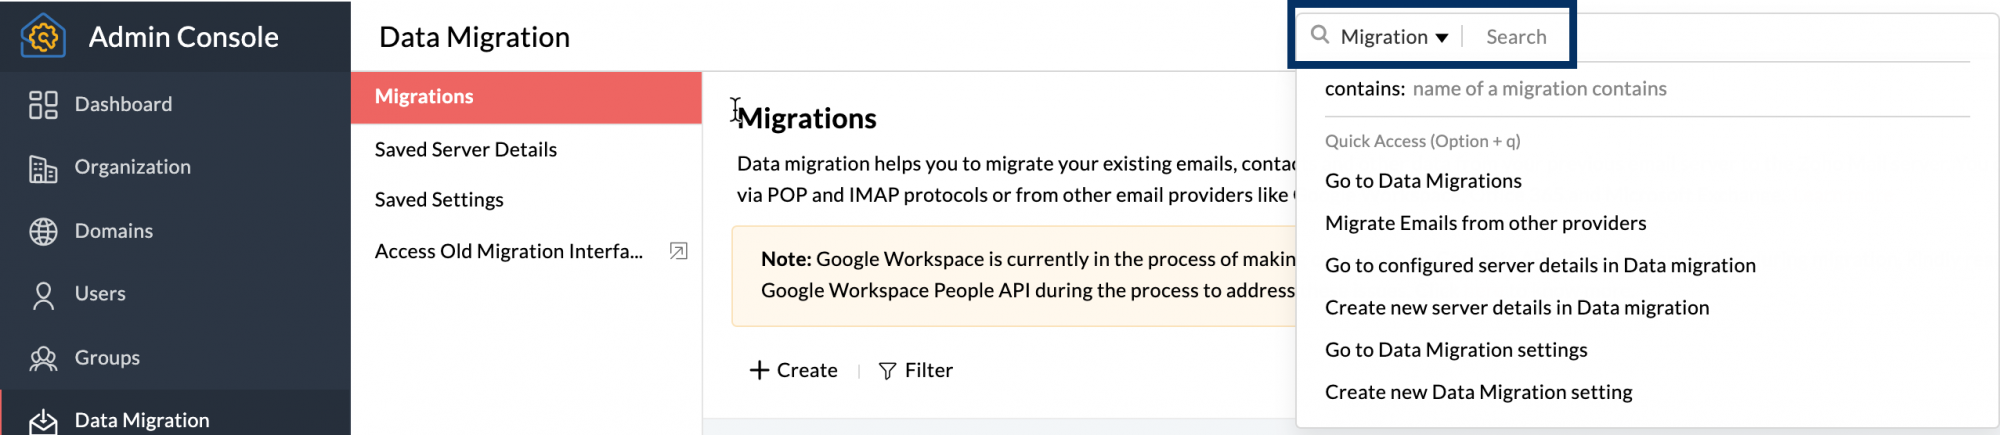The height and width of the screenshot is (435, 2000).
Task: Select Go to Data Migration settings
Action: (1455, 350)
